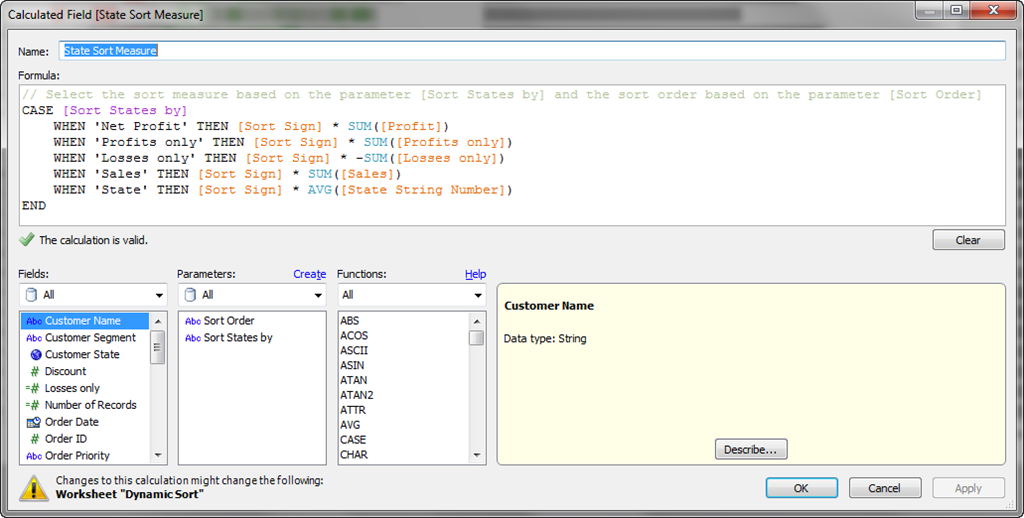Click [State String Number] in formula
This screenshot has height=518, width=1024.
click(x=423, y=189)
